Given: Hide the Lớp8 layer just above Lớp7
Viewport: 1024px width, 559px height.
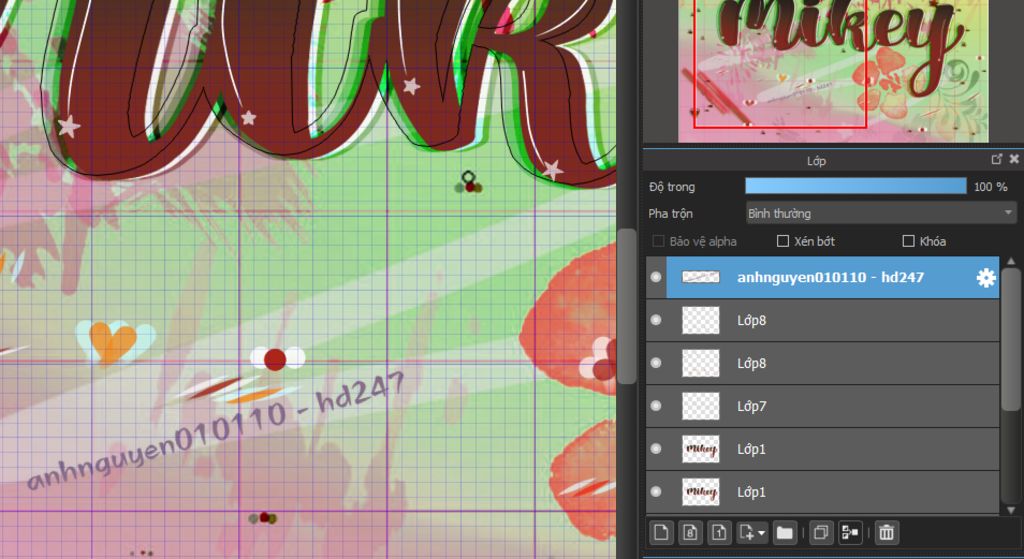Looking at the screenshot, I should [x=656, y=363].
